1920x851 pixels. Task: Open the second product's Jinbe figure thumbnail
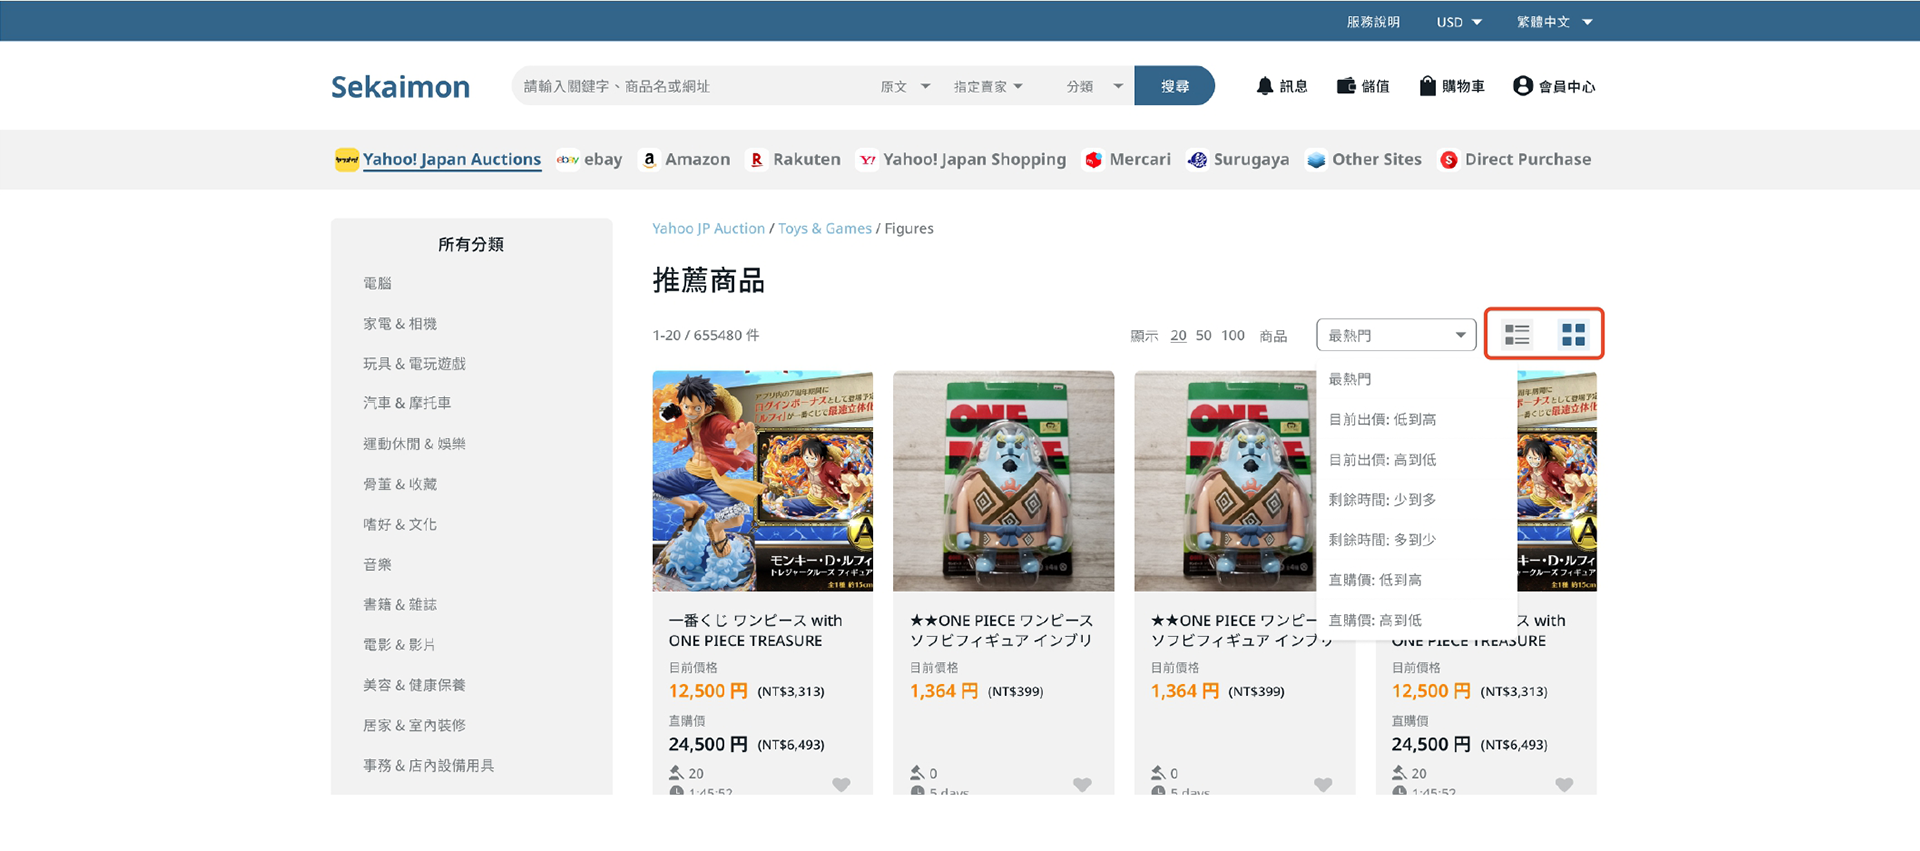[1003, 481]
